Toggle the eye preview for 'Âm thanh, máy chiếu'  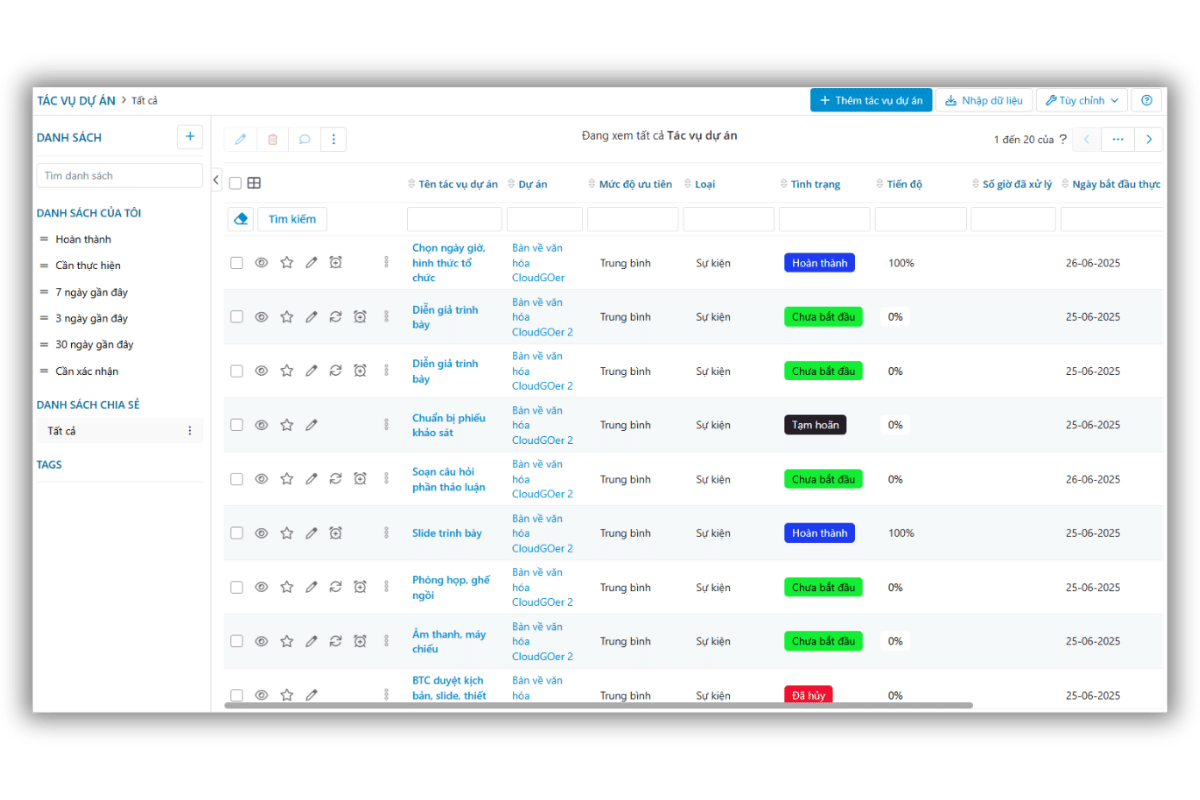(261, 641)
